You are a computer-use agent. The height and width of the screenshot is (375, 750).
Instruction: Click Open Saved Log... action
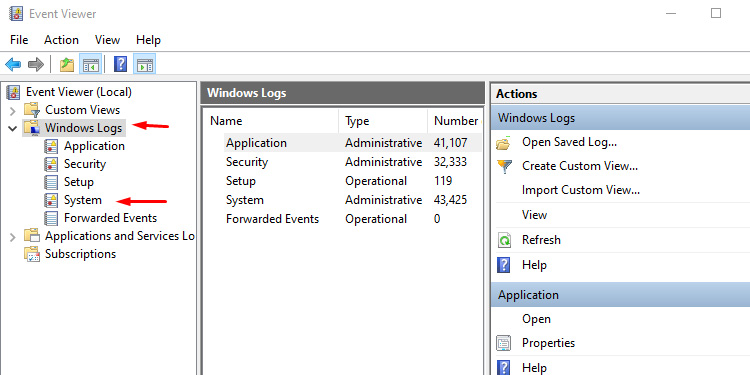[x=569, y=142]
